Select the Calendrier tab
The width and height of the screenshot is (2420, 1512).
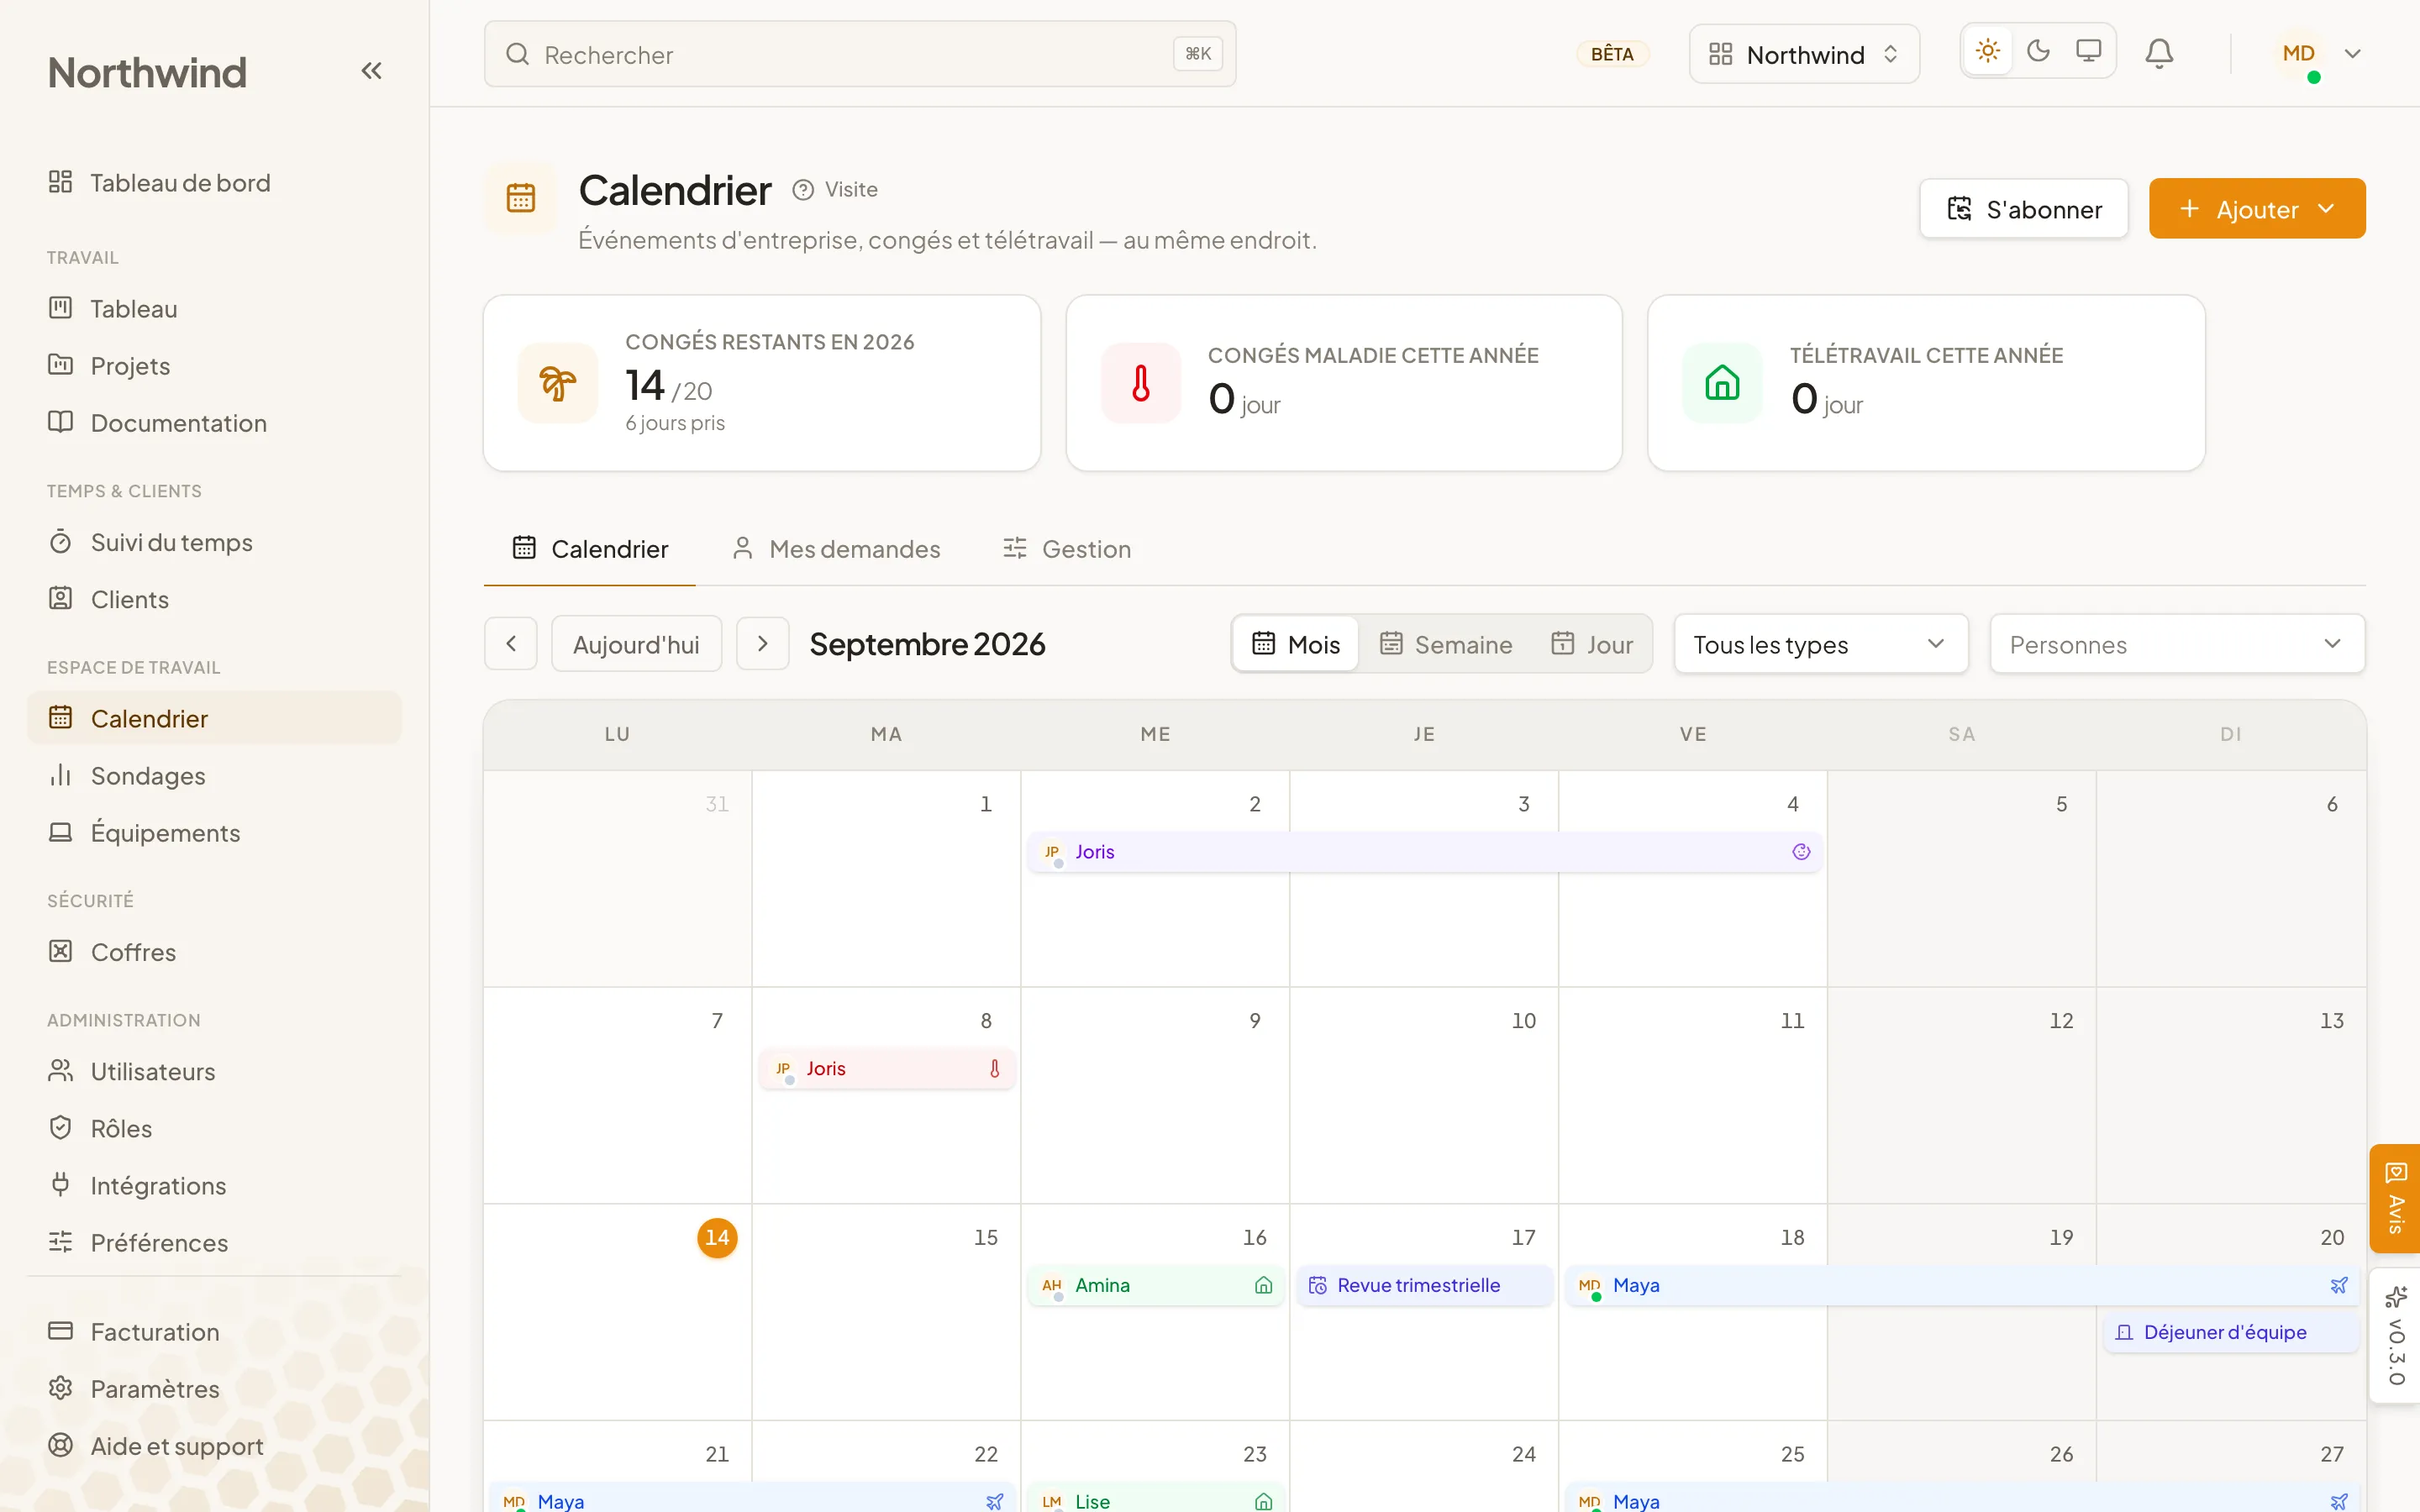tap(590, 549)
